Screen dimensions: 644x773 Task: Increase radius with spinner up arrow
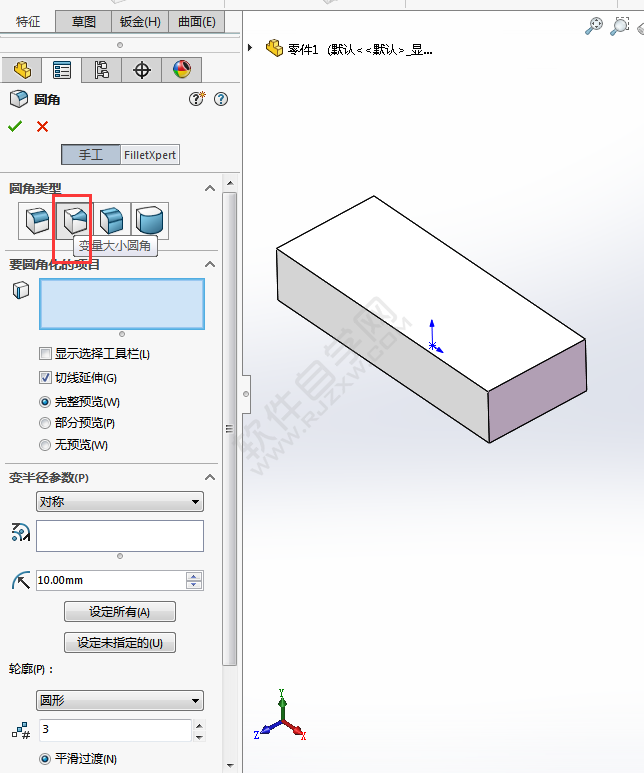tap(194, 576)
